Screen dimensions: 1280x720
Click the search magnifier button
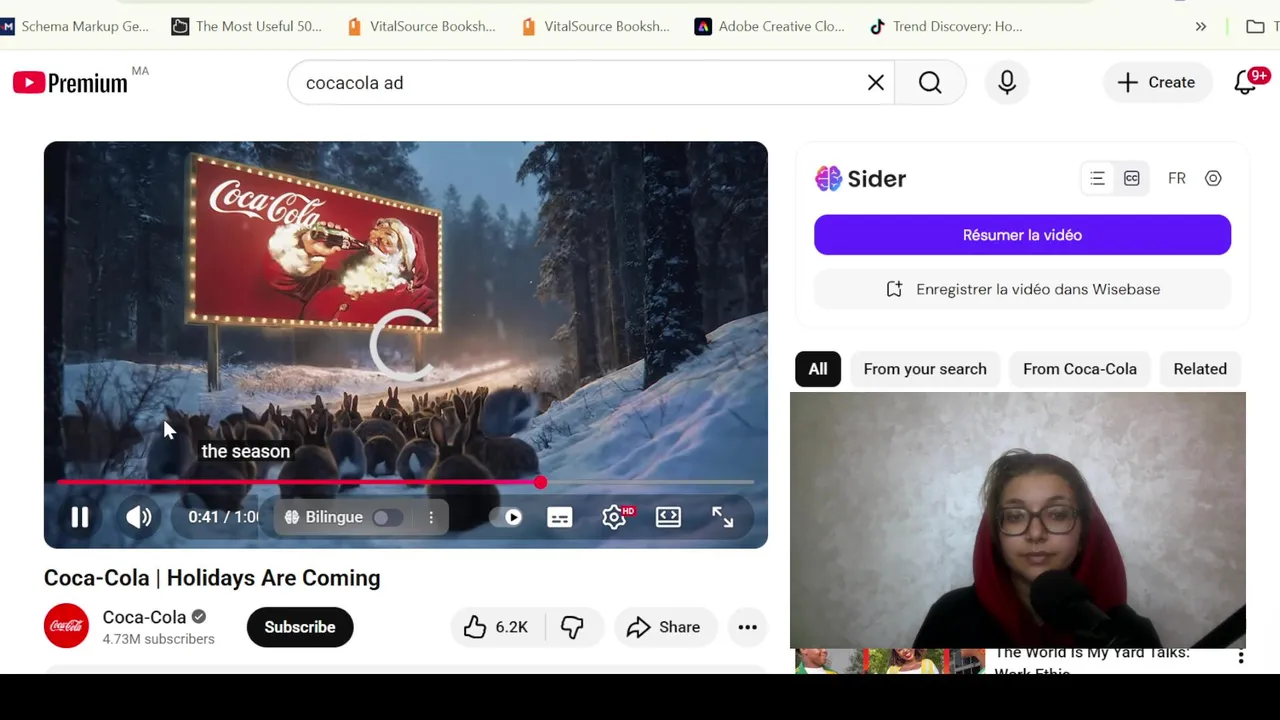(930, 83)
